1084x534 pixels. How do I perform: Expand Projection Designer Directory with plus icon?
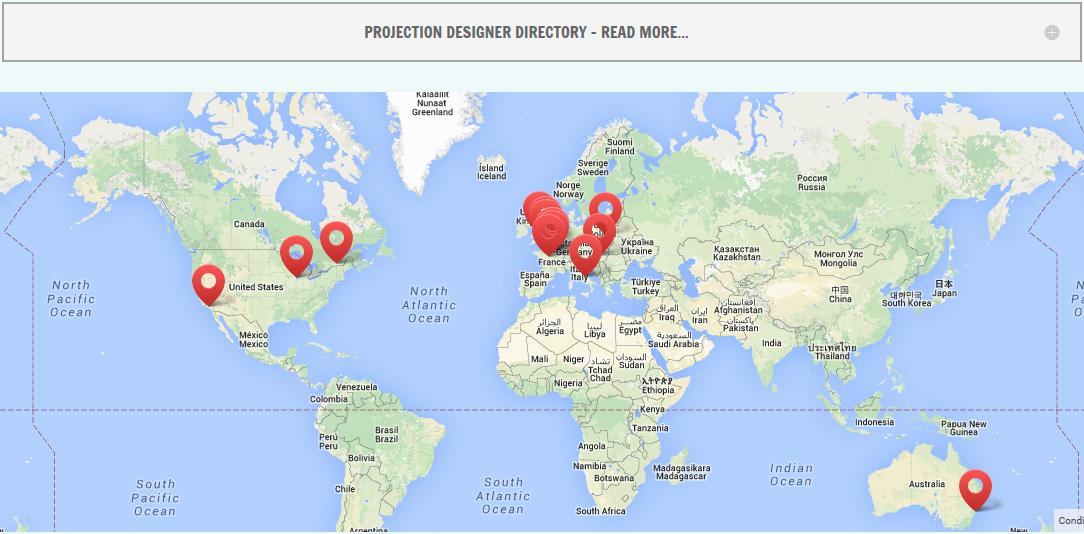[x=1052, y=33]
